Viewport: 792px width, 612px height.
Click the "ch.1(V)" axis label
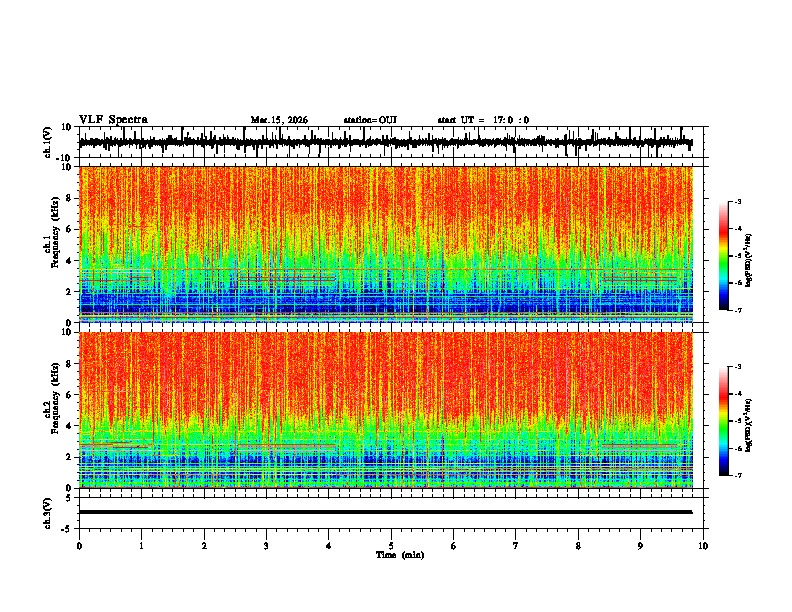(47, 142)
